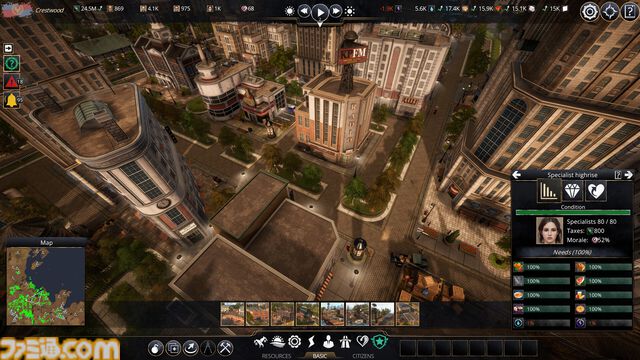Slow down game speed with rewind button
This screenshot has width=640, height=360.
(304, 11)
